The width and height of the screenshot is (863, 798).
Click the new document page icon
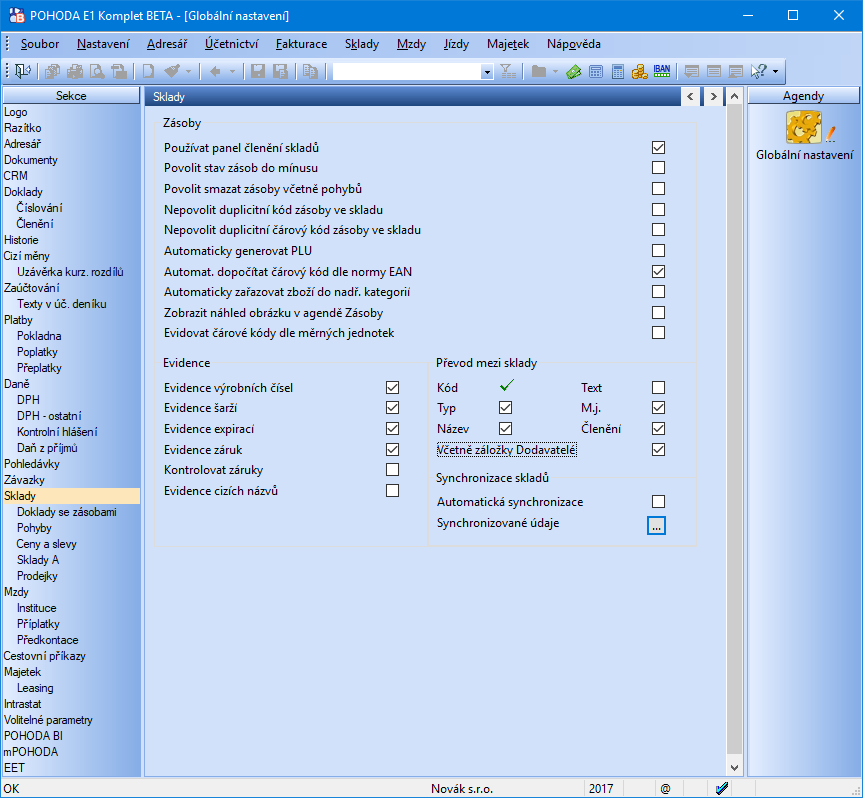coord(148,71)
